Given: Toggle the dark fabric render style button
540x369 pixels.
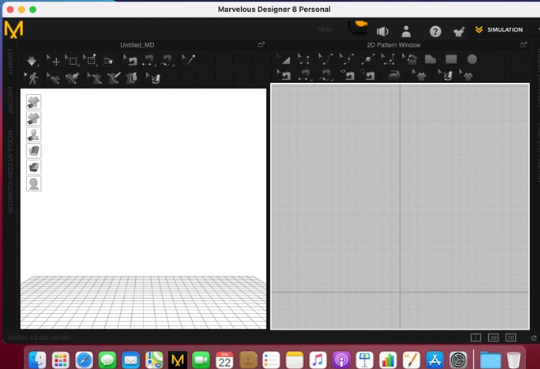Looking at the screenshot, I should 34,167.
